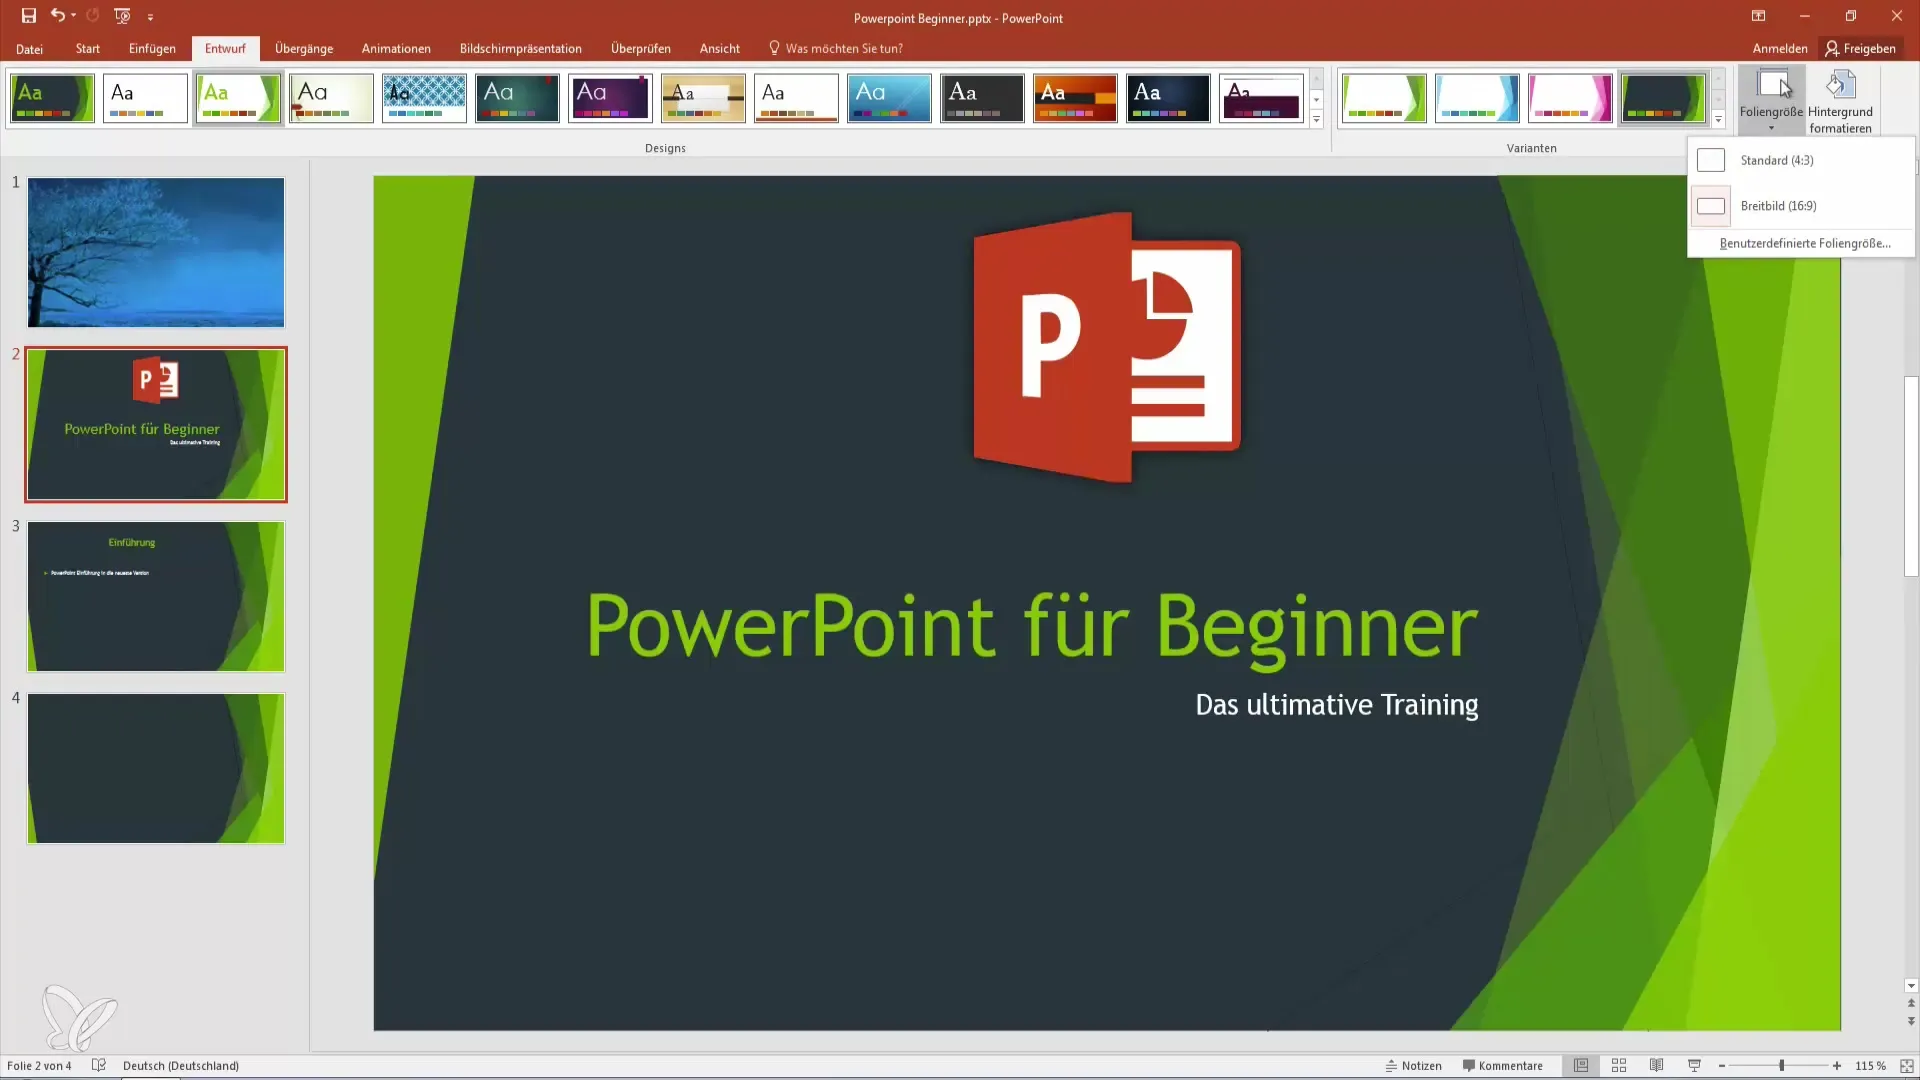Viewport: 1920px width, 1080px height.
Task: Open the Überprüfen tab
Action: [641, 48]
